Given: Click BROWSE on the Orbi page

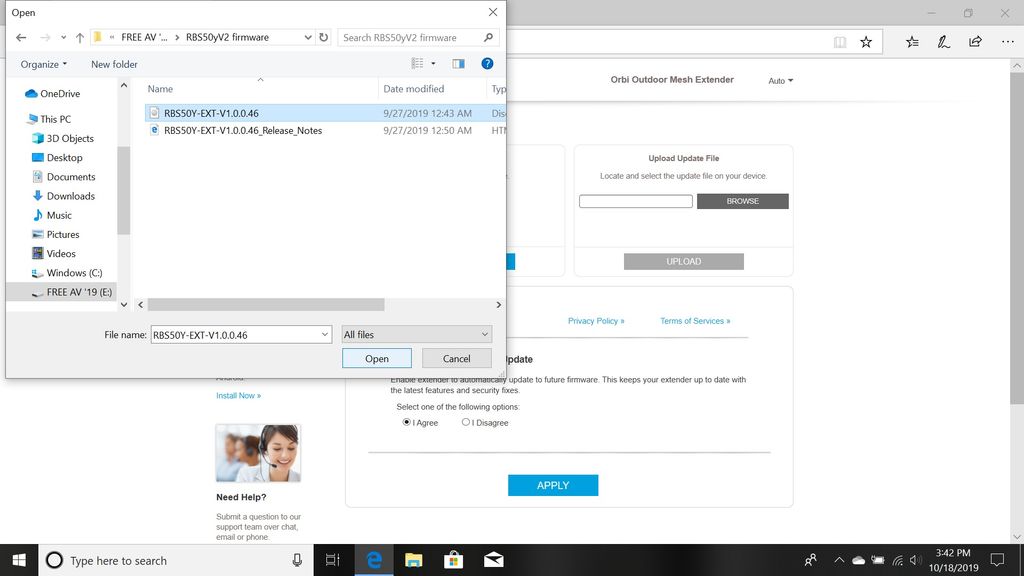Looking at the screenshot, I should pyautogui.click(x=743, y=201).
